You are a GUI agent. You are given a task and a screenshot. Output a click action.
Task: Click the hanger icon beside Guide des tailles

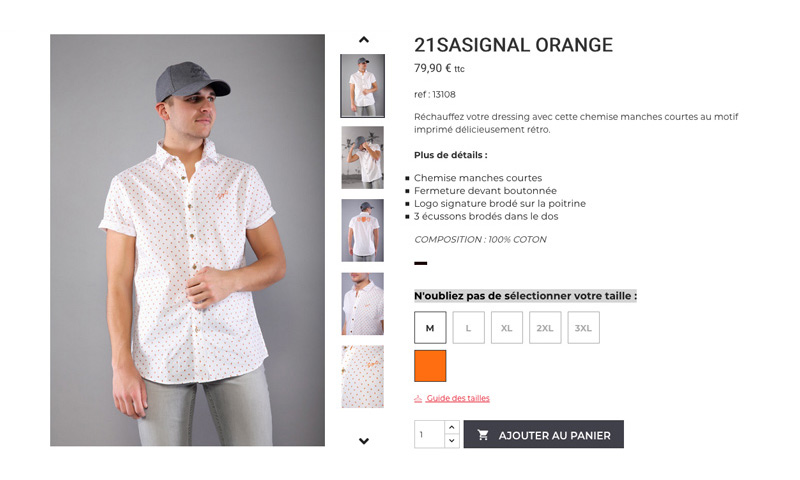click(418, 398)
